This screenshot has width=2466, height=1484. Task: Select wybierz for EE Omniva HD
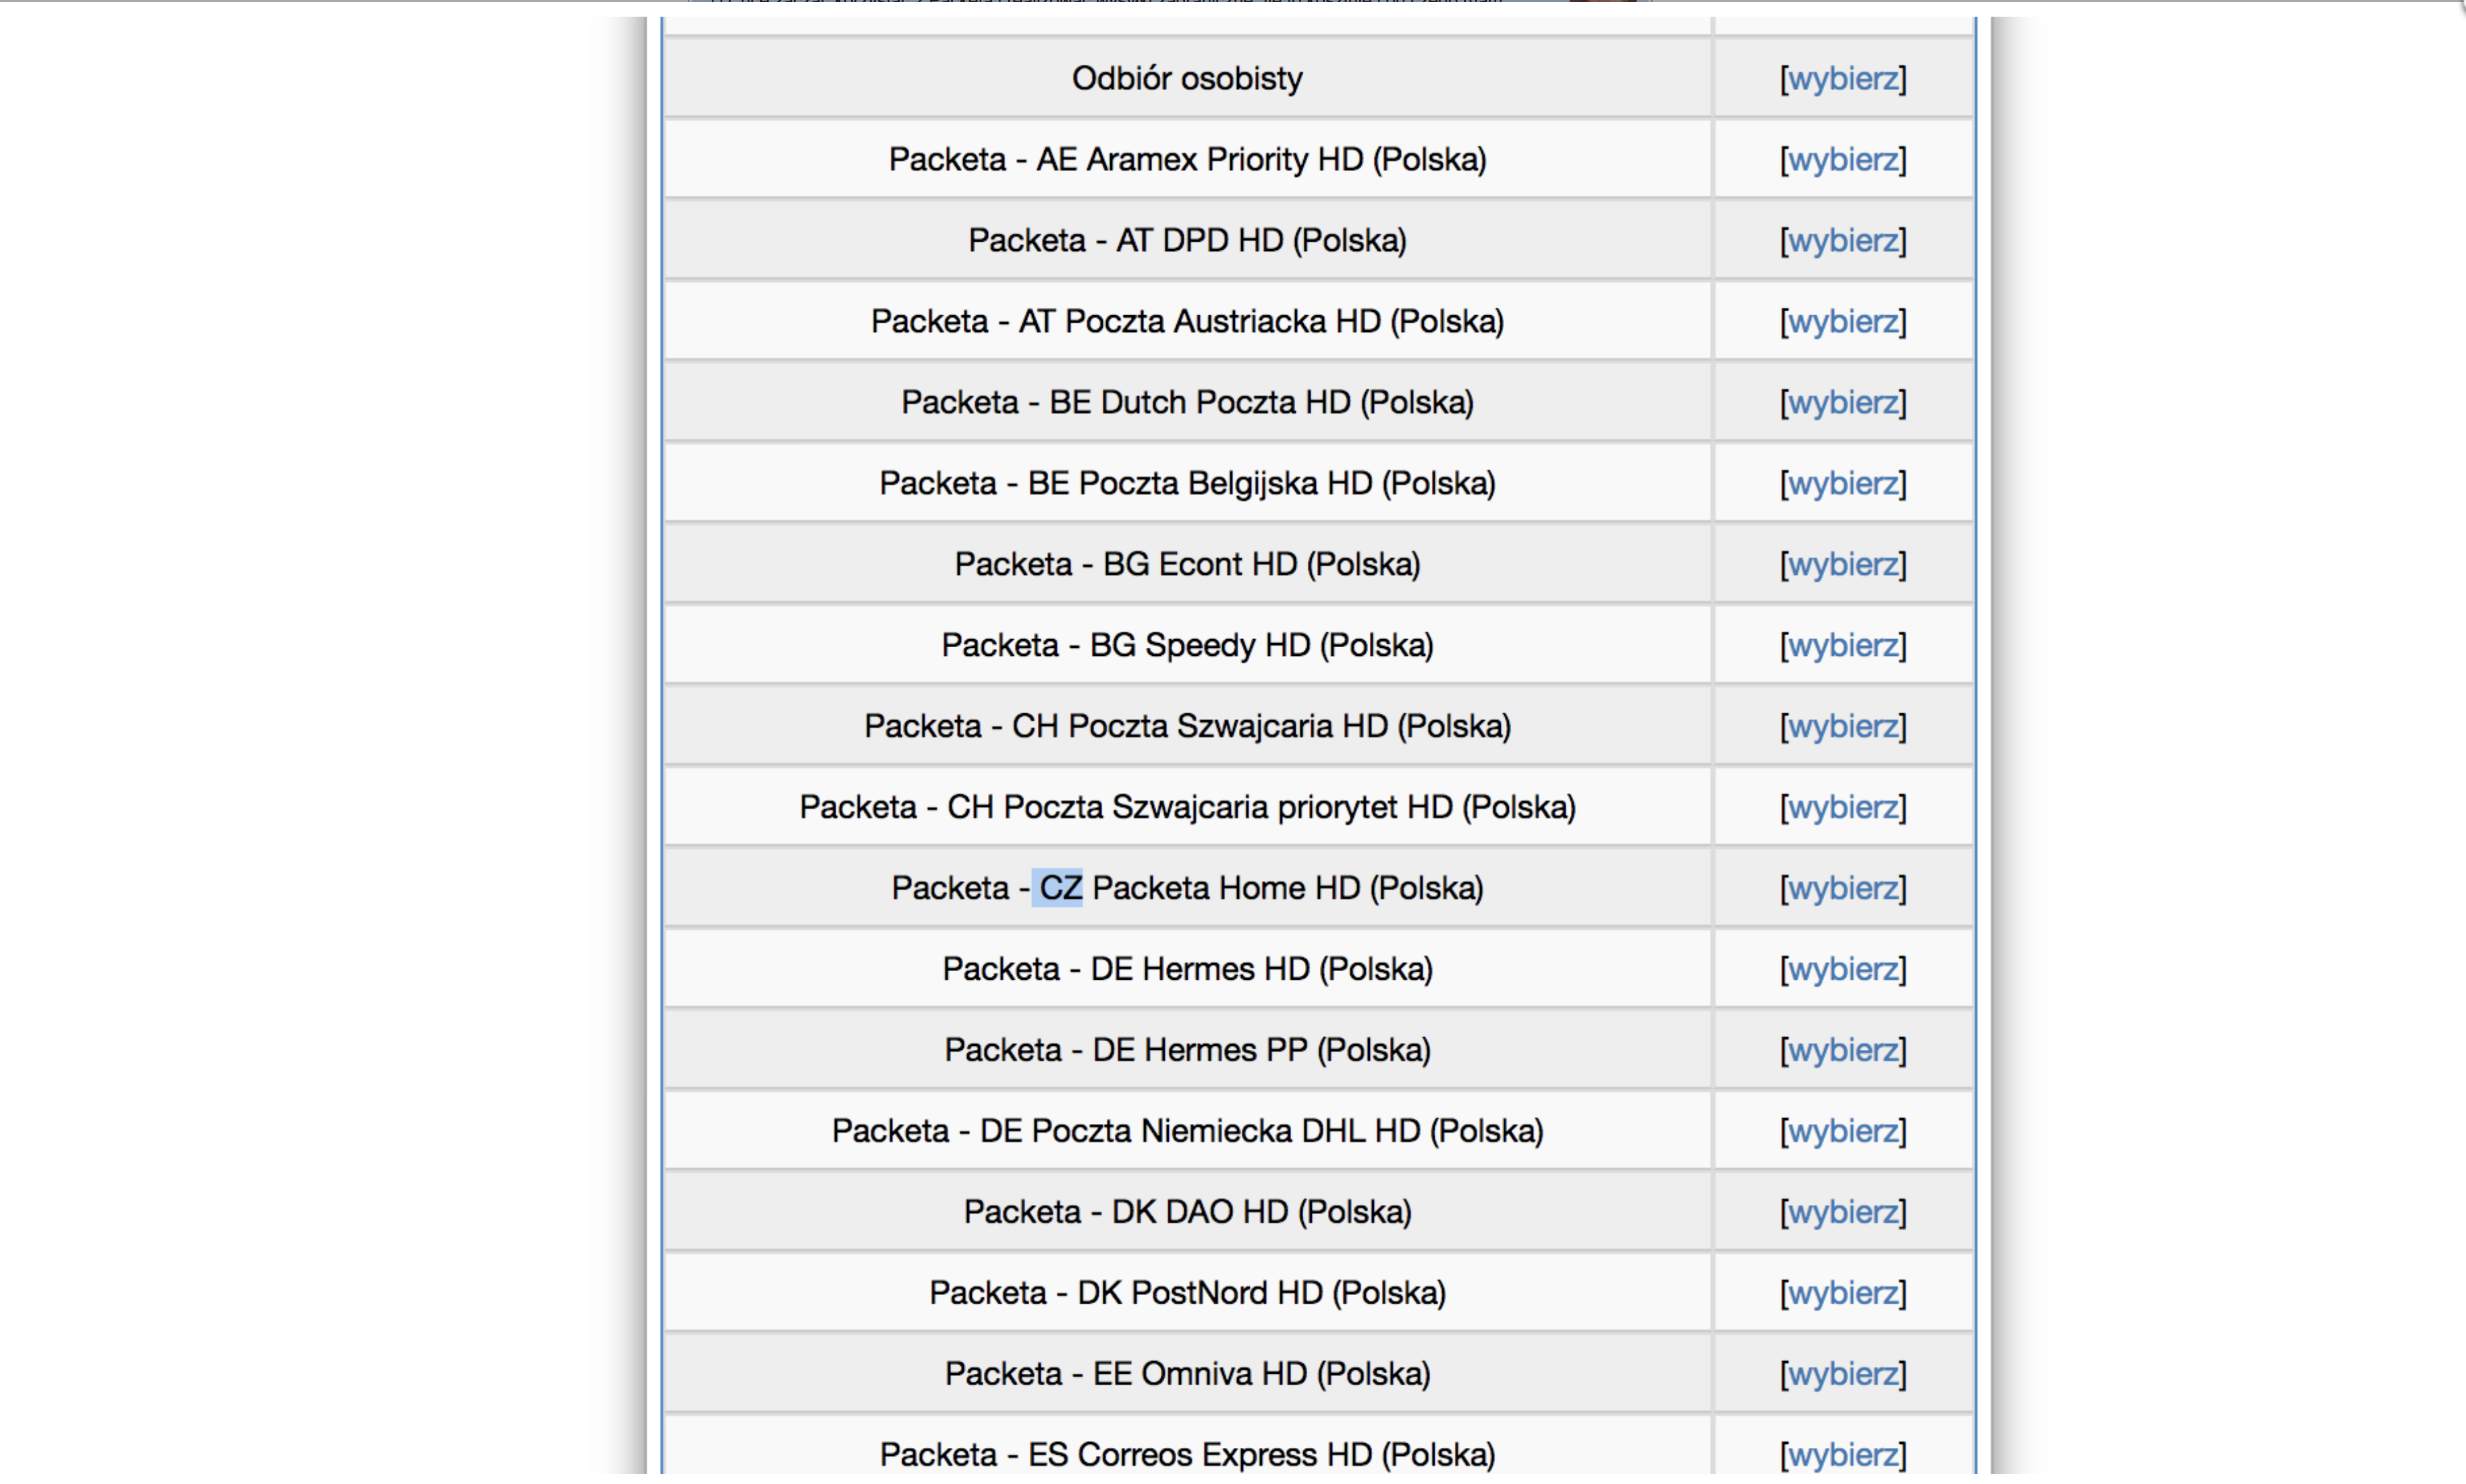pyautogui.click(x=1842, y=1375)
